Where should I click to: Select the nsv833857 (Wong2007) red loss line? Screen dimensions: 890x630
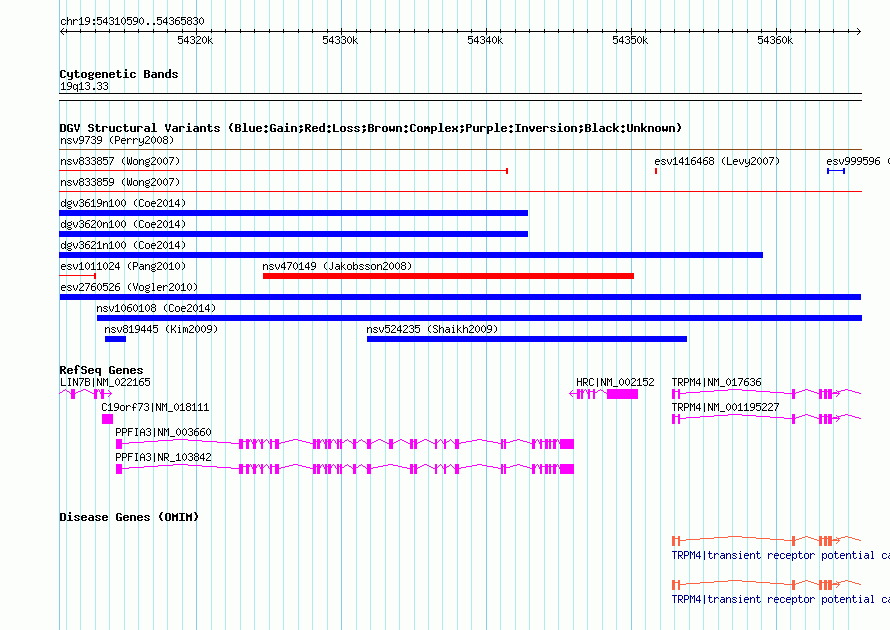[x=283, y=171]
